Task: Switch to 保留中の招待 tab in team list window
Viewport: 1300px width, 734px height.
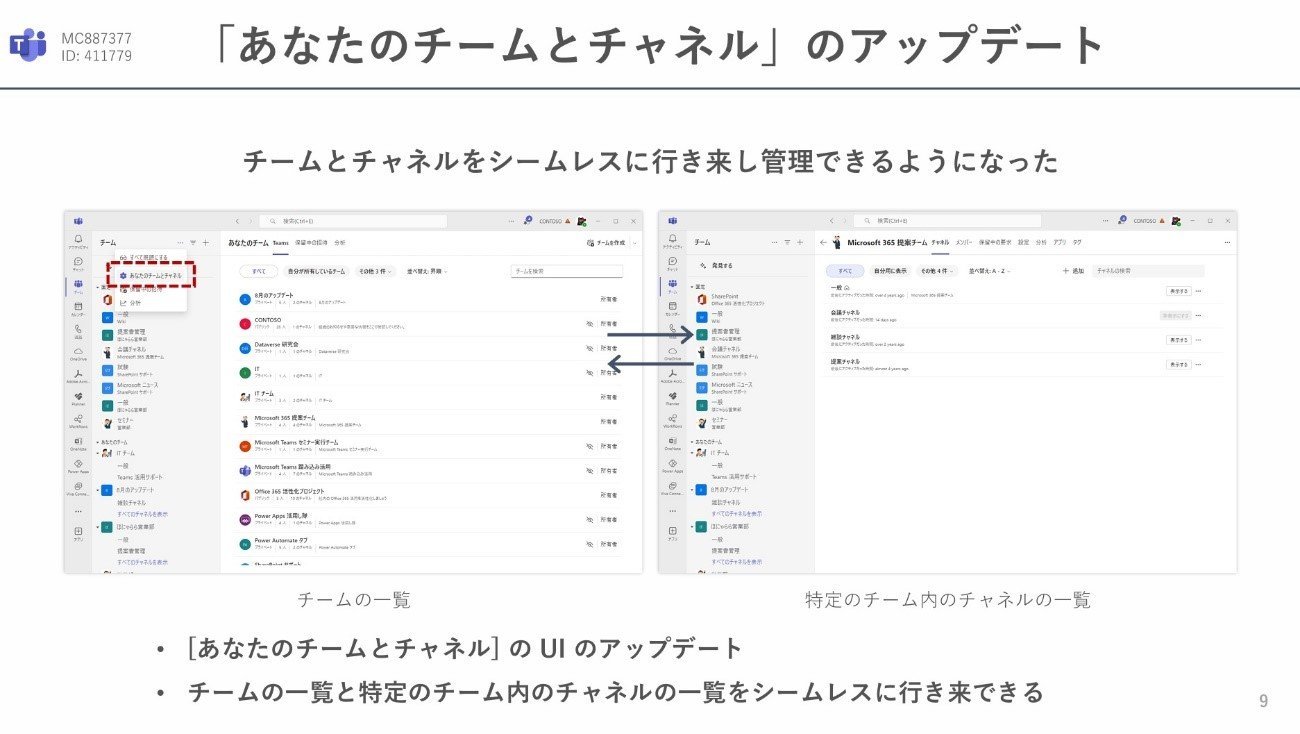Action: tap(311, 242)
